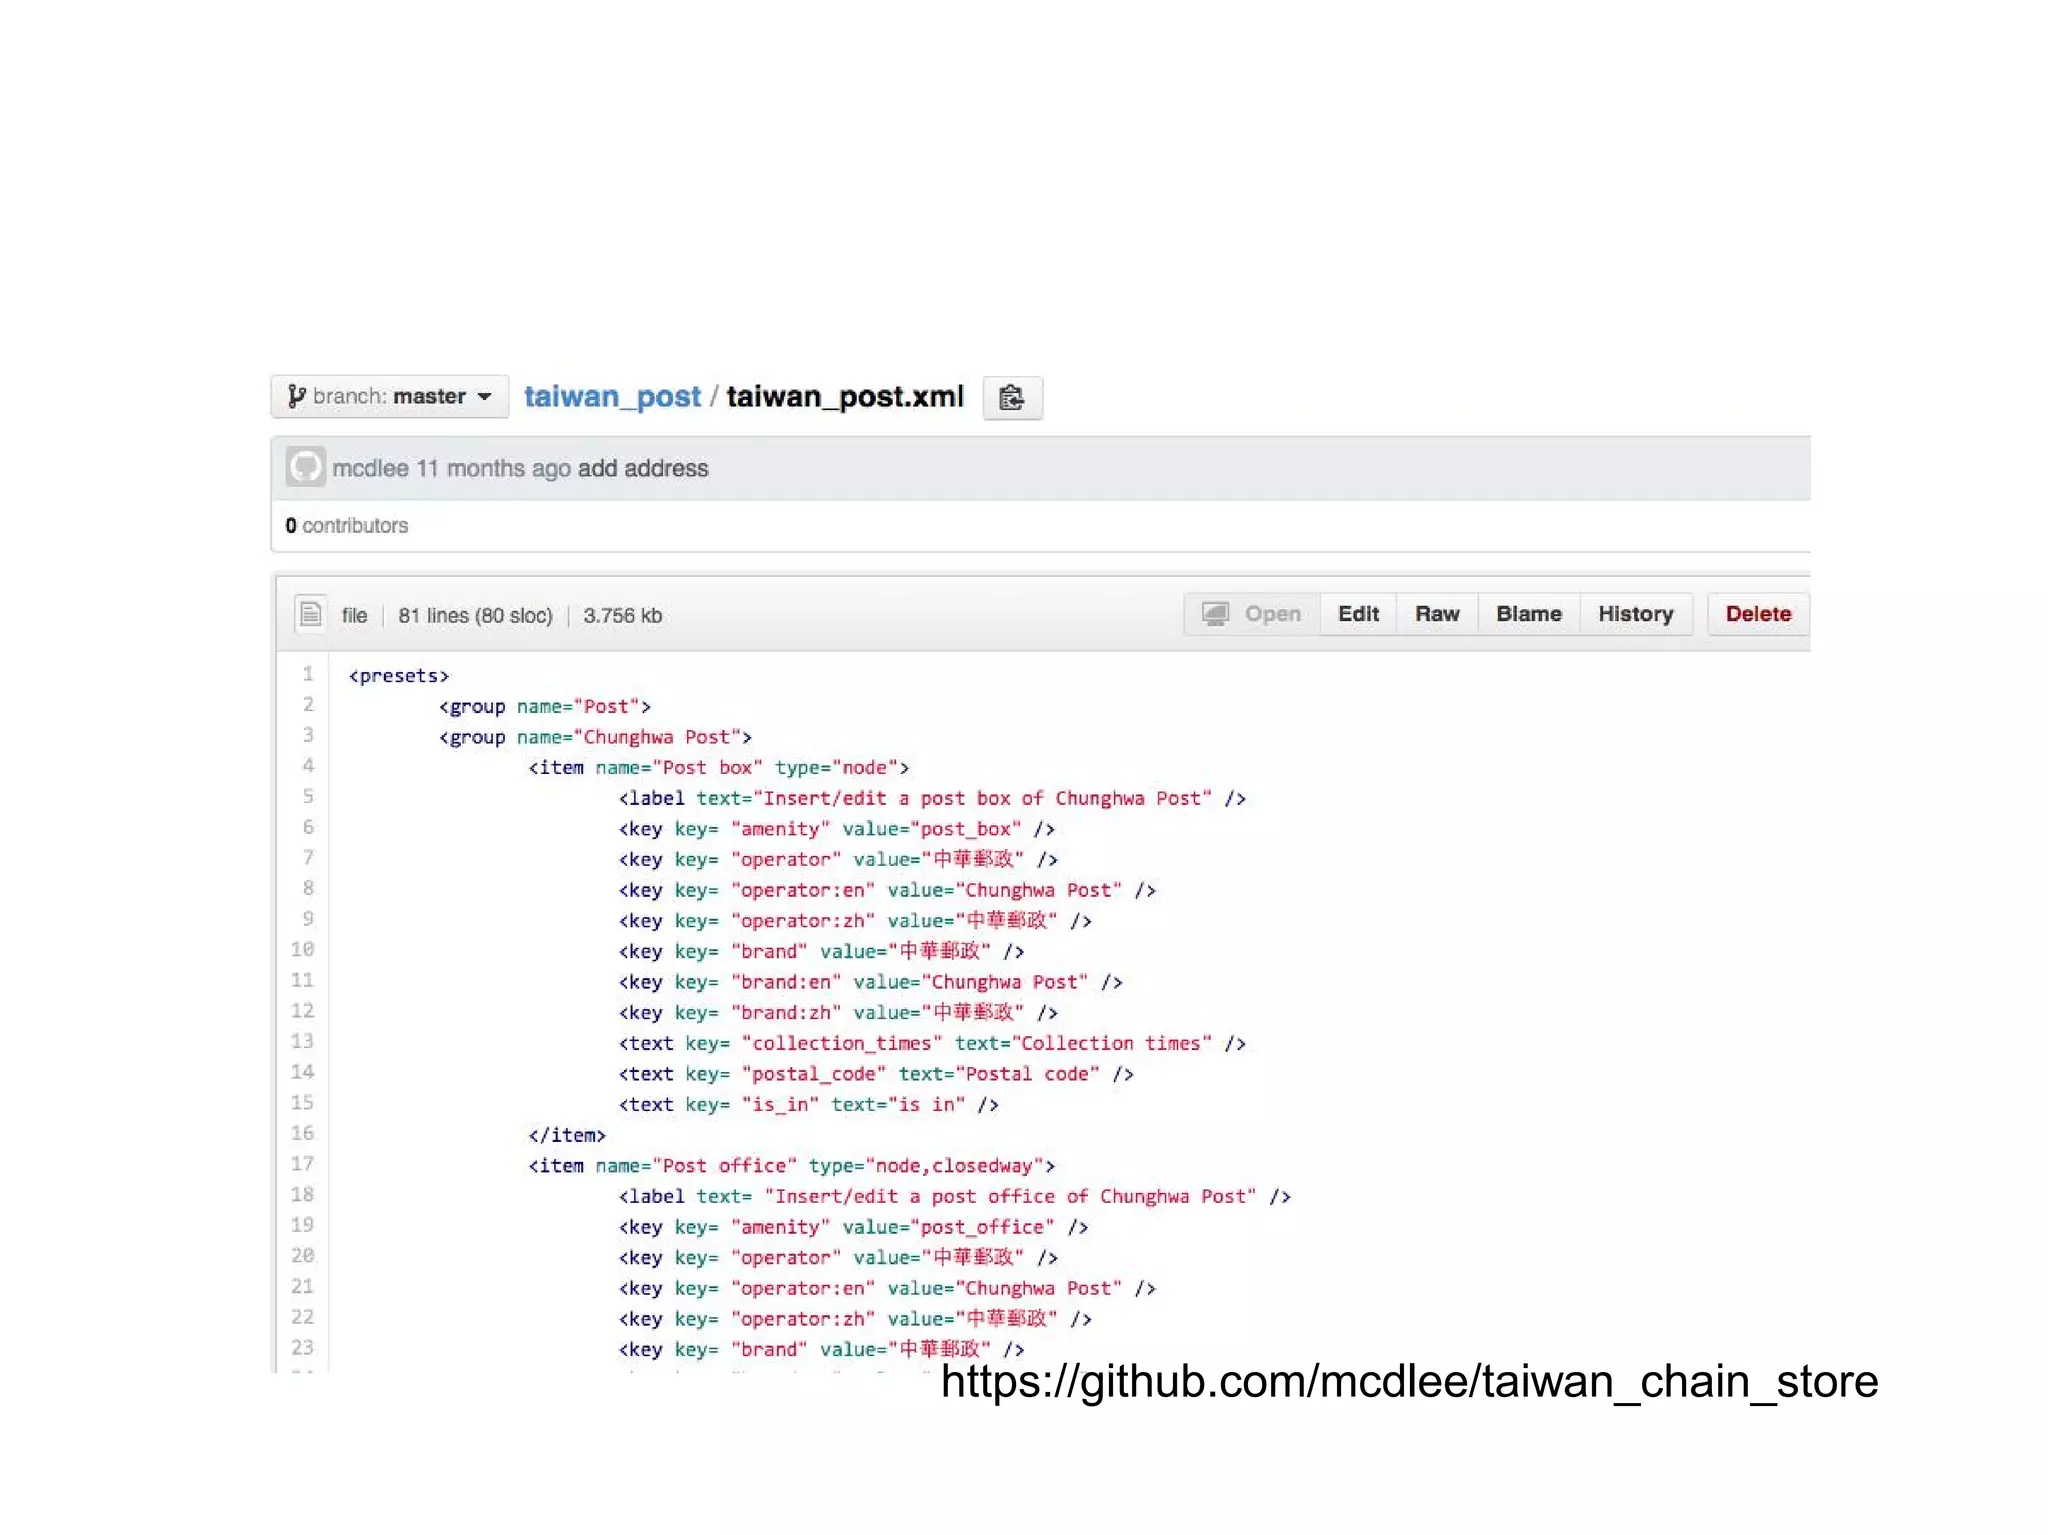Screen dimensions: 2048x1535
Task: Click mcdlee's avatar image
Action: tap(305, 467)
